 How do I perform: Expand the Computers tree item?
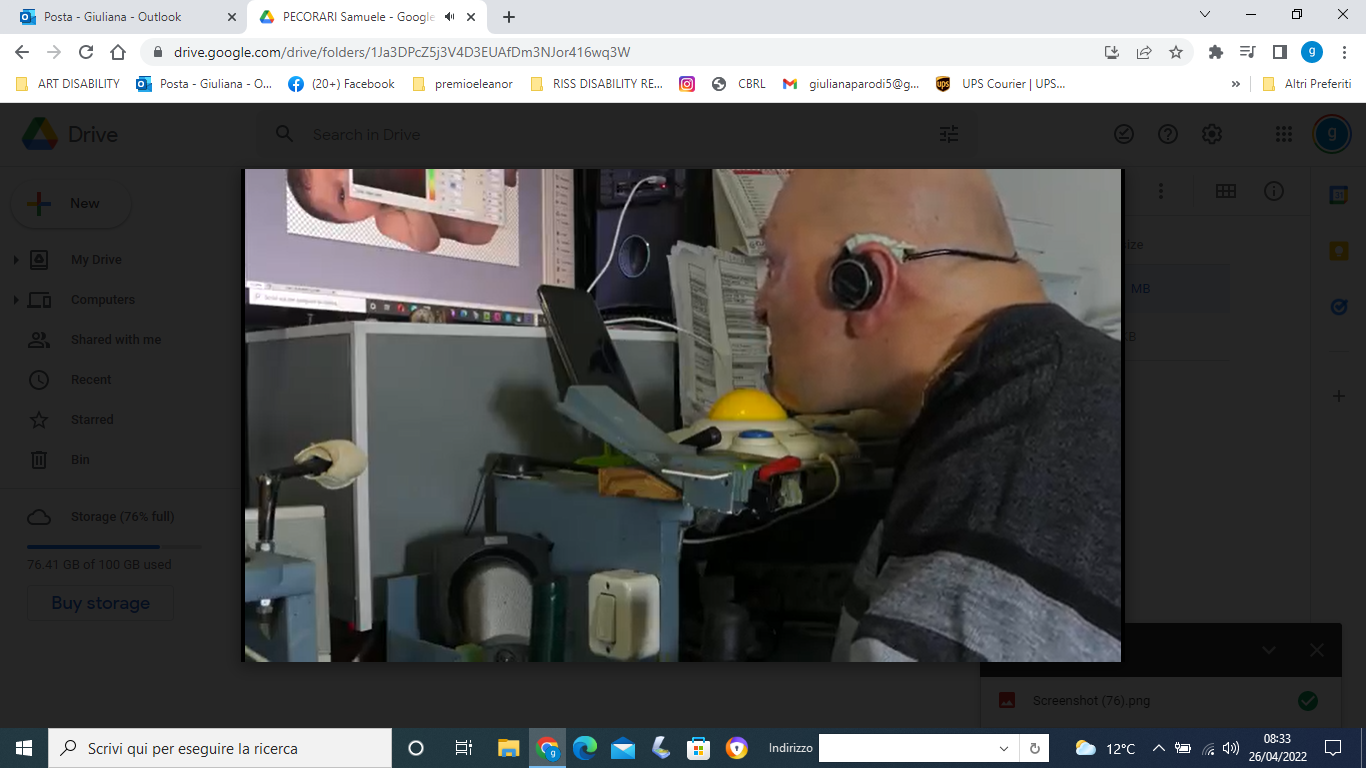pyautogui.click(x=16, y=300)
